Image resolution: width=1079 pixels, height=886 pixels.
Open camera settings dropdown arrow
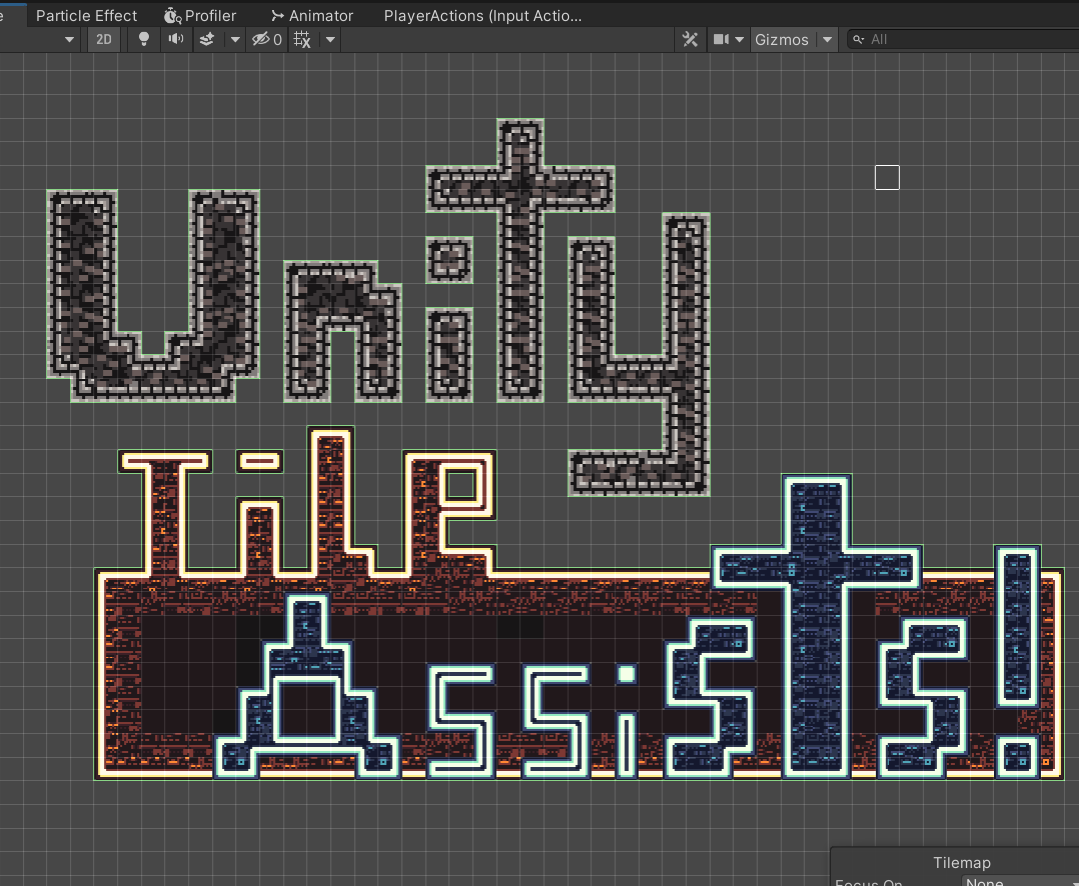[740, 39]
